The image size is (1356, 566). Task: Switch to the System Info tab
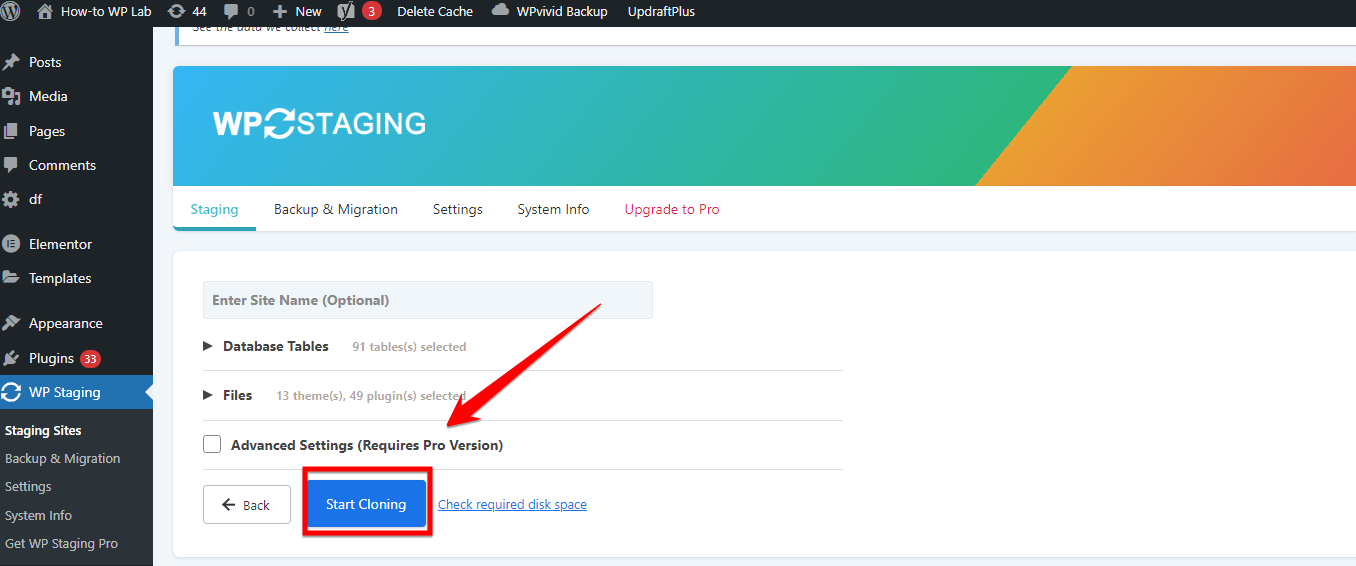553,210
